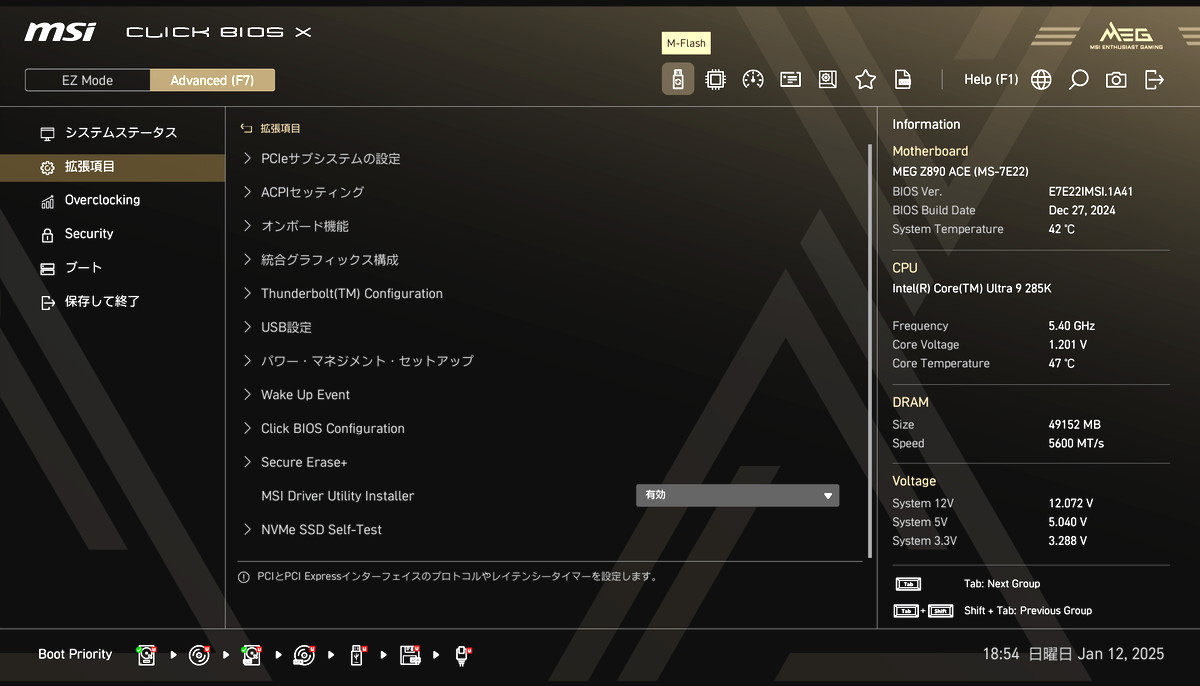Click the "Boot Priority" label

point(75,654)
